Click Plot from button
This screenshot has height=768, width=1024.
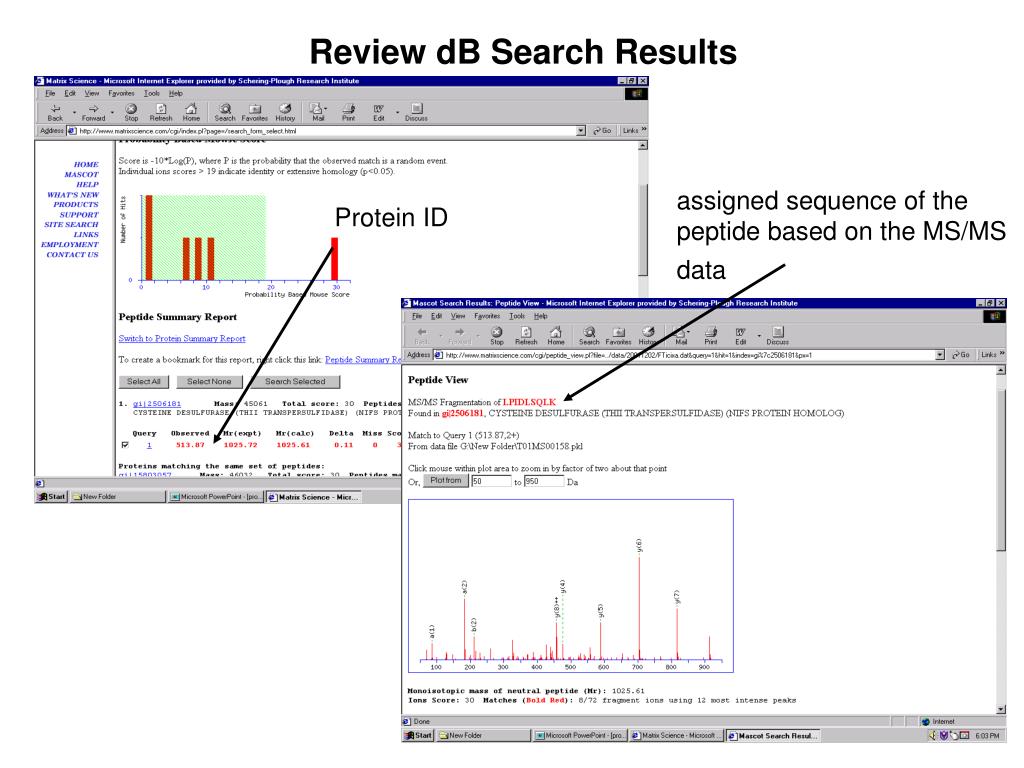click(x=445, y=480)
